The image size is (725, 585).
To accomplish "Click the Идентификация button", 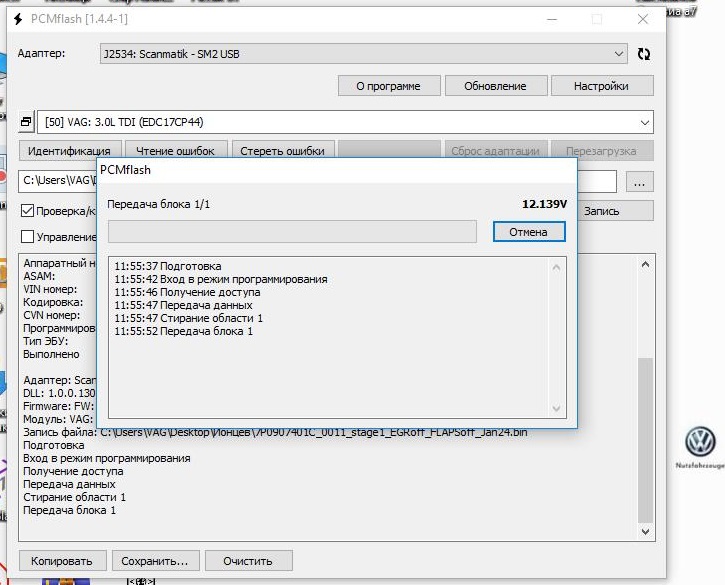I will pyautogui.click(x=70, y=150).
